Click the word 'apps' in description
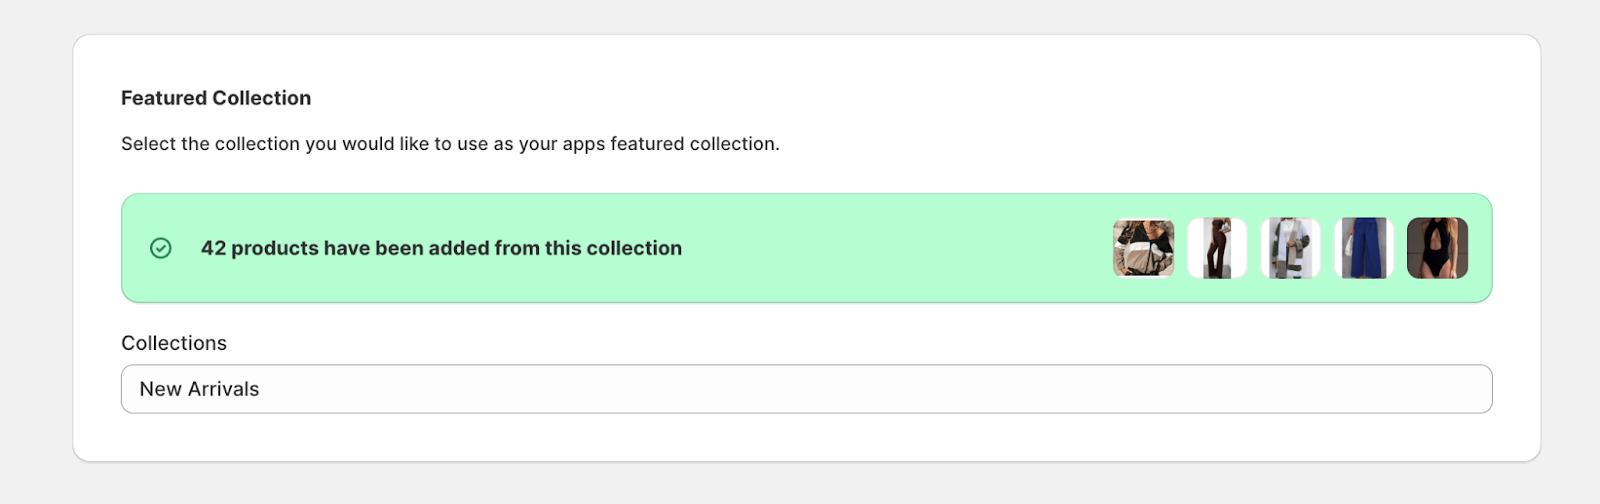Screen dimensions: 1600x504 584,145
